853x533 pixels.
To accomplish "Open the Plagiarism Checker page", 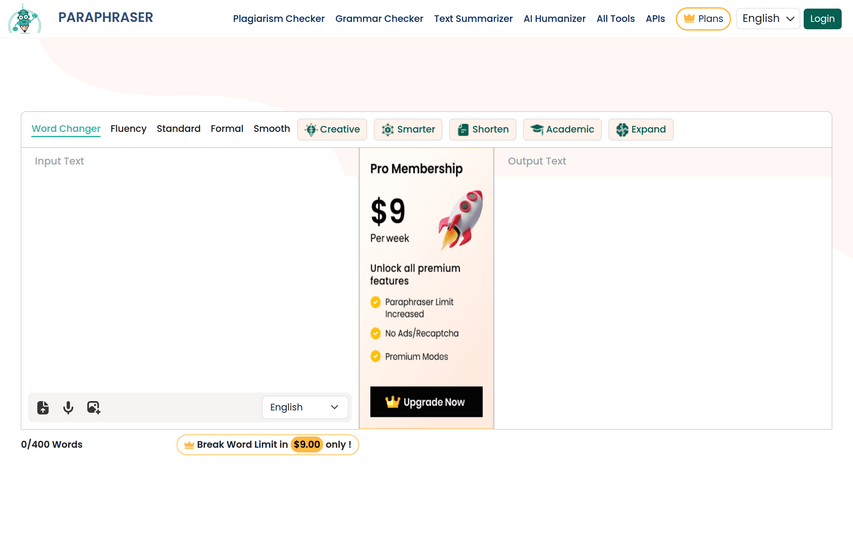I will [x=278, y=19].
